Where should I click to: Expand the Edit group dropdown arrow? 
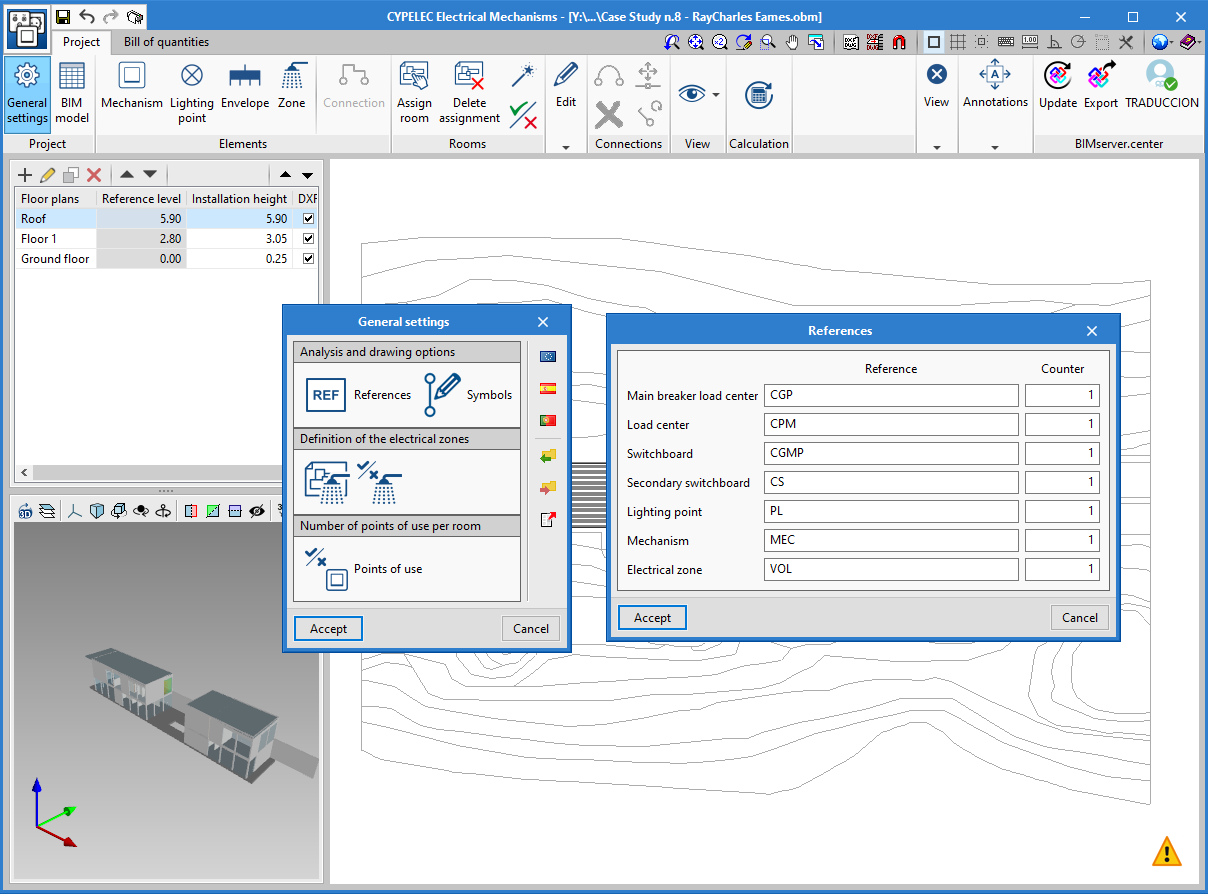coord(566,147)
